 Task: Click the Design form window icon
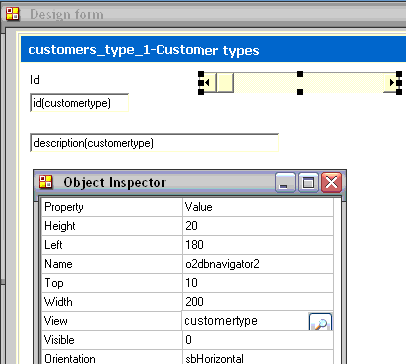[x=13, y=14]
